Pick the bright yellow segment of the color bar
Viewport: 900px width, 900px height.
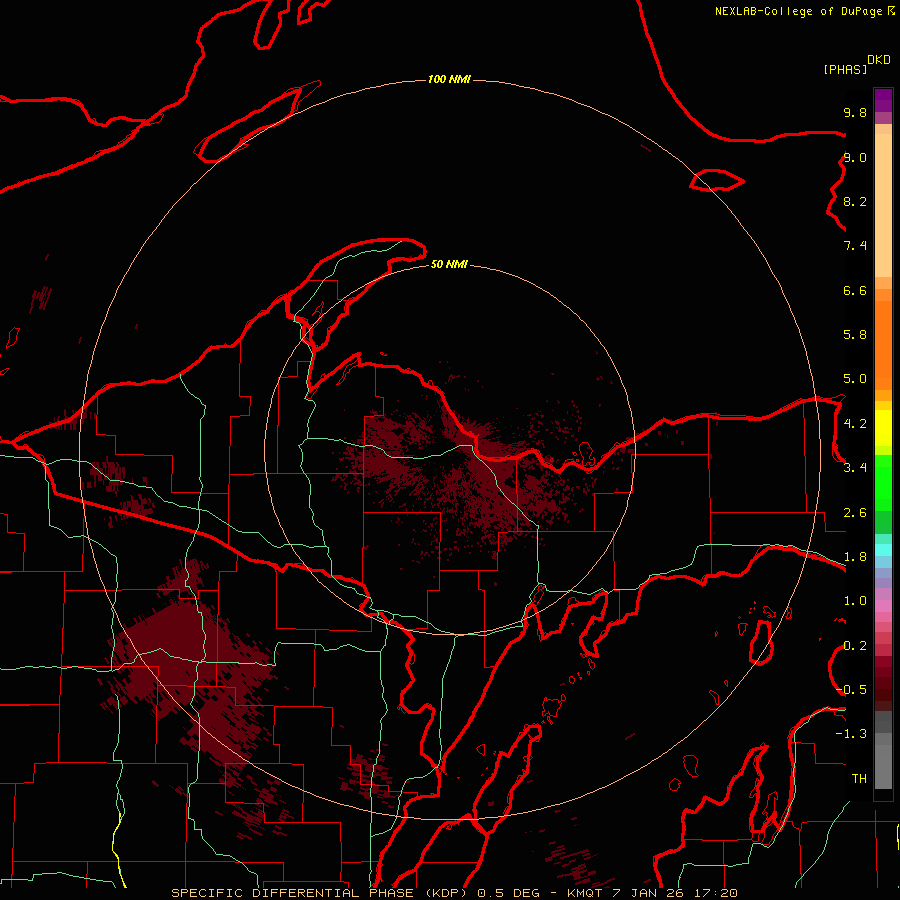coord(883,428)
